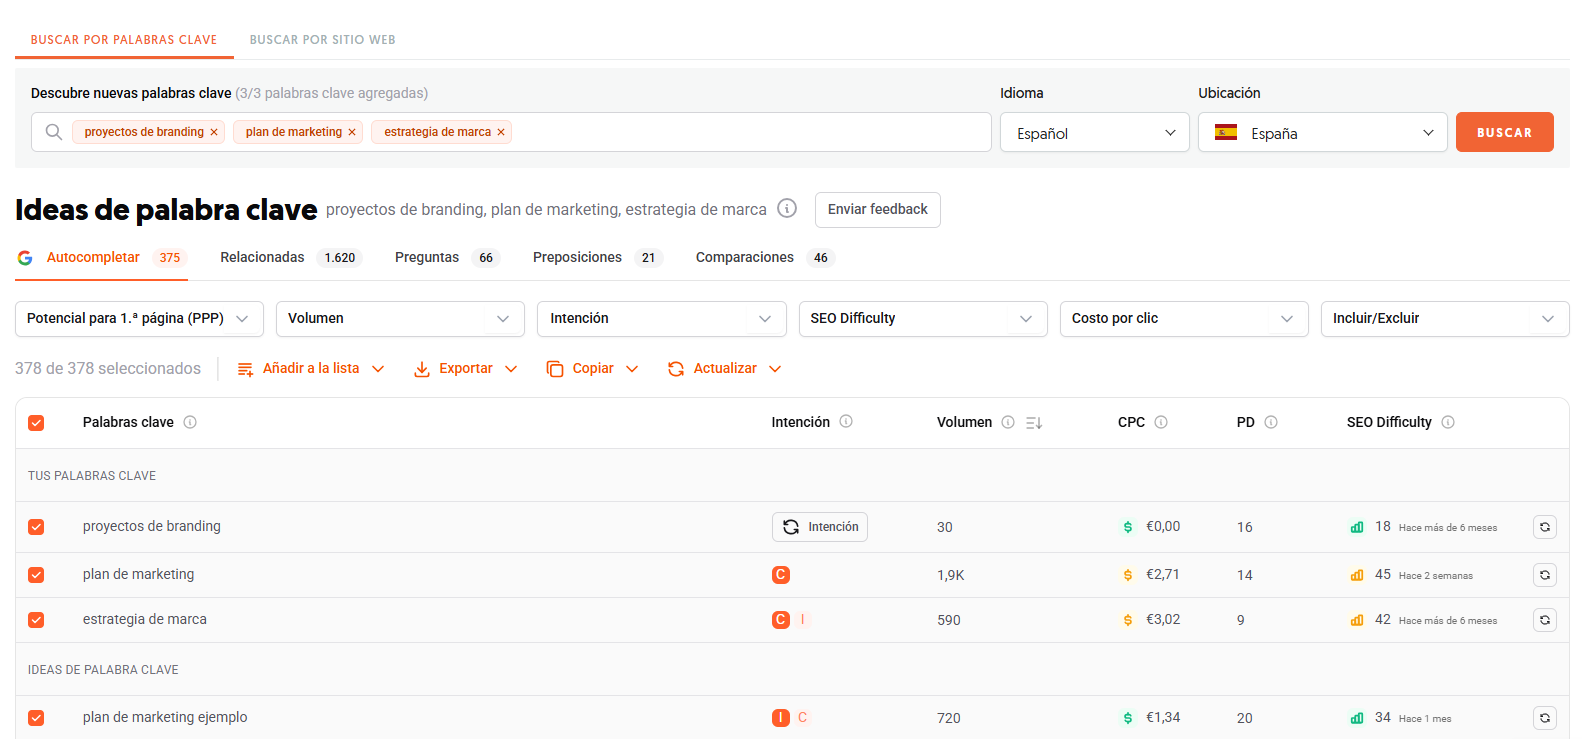Screen dimensions: 1582x739
Task: Refresh SEO data for 'plan de marketing' row
Action: [x=1544, y=575]
